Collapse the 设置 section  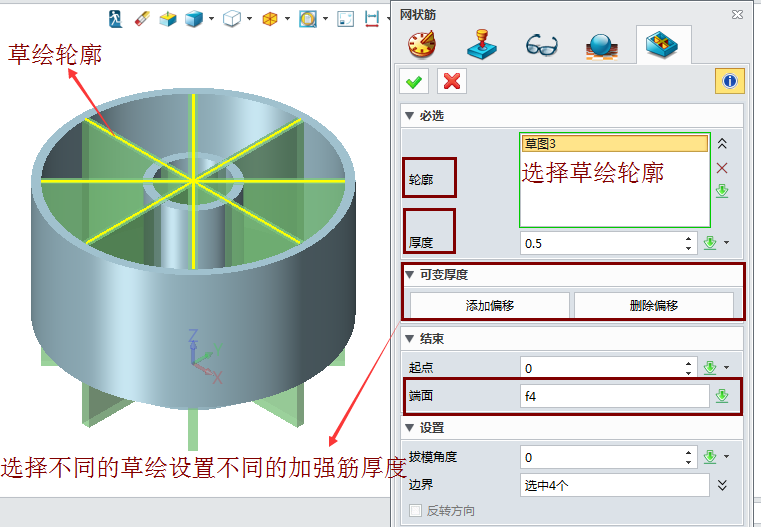click(x=409, y=427)
